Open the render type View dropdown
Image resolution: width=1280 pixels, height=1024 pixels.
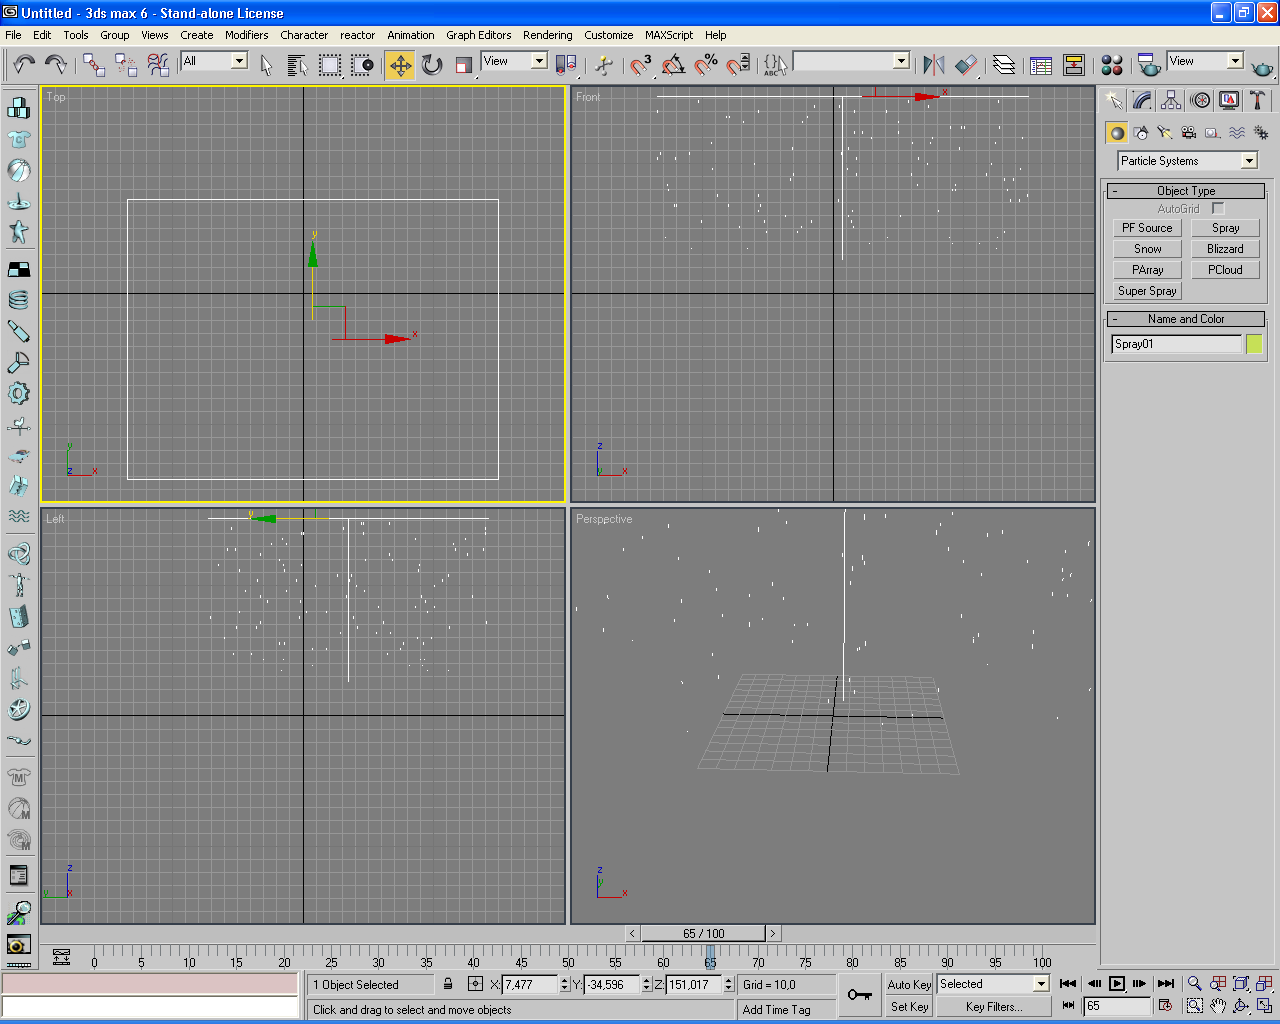tap(1235, 61)
